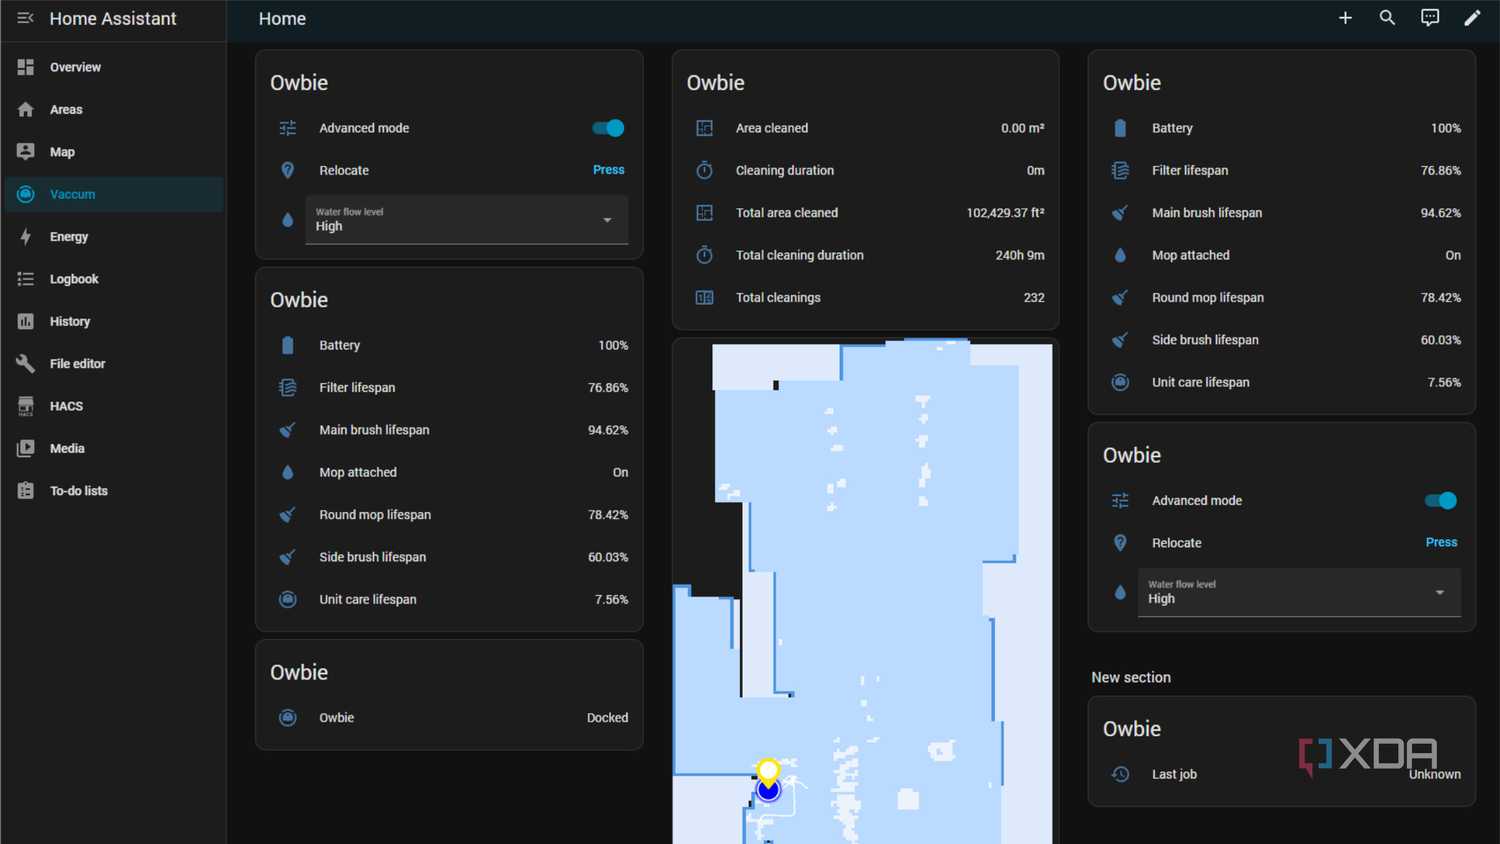Open Logbook from the sidebar
The width and height of the screenshot is (1500, 844).
coord(113,279)
